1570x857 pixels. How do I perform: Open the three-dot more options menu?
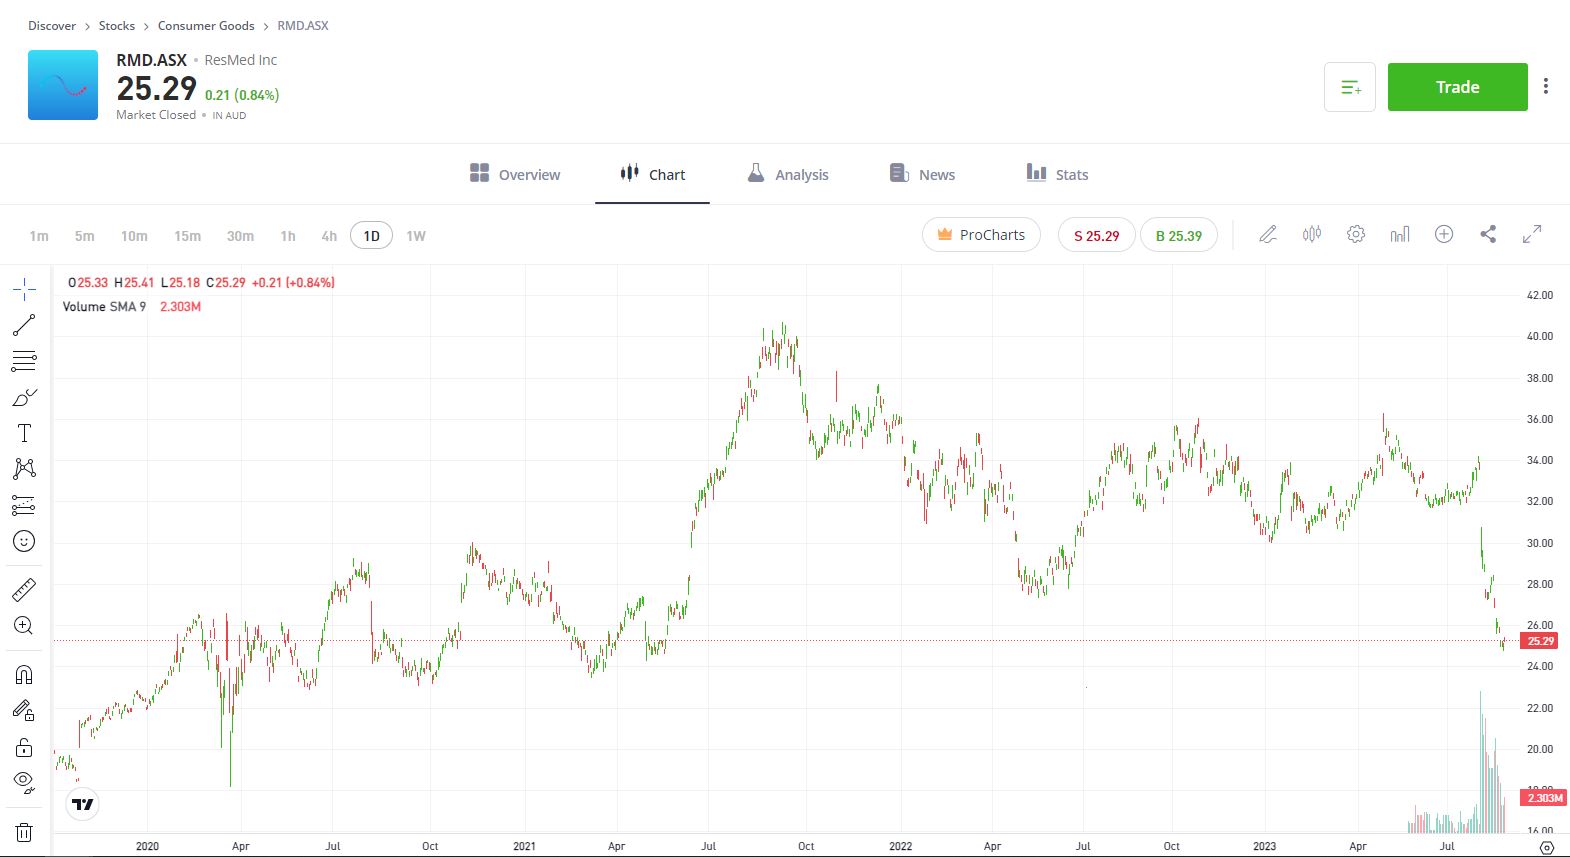(1546, 87)
